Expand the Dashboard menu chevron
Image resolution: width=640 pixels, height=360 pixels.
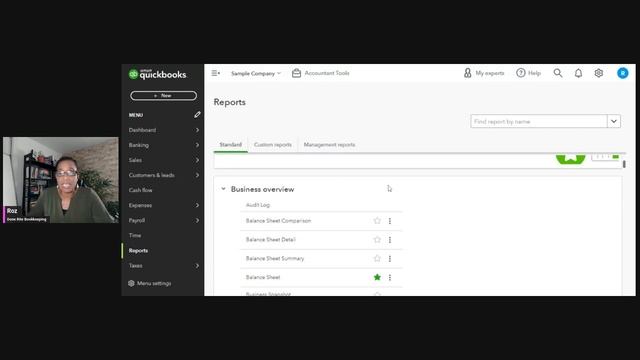pyautogui.click(x=197, y=130)
